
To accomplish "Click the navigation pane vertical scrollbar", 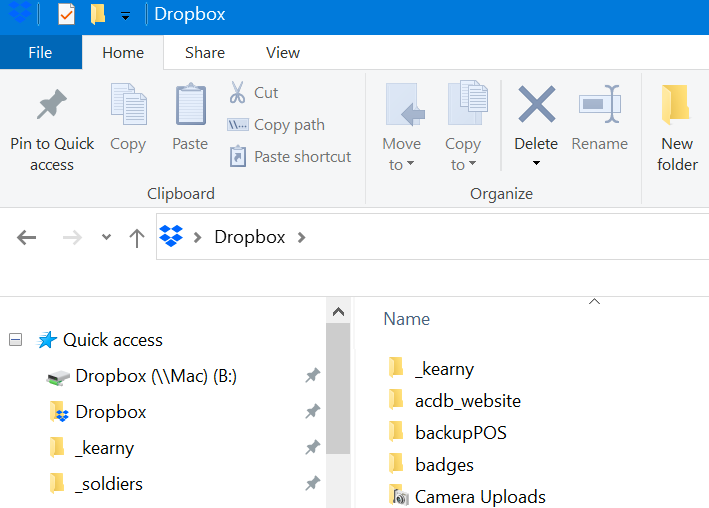I will [339, 390].
